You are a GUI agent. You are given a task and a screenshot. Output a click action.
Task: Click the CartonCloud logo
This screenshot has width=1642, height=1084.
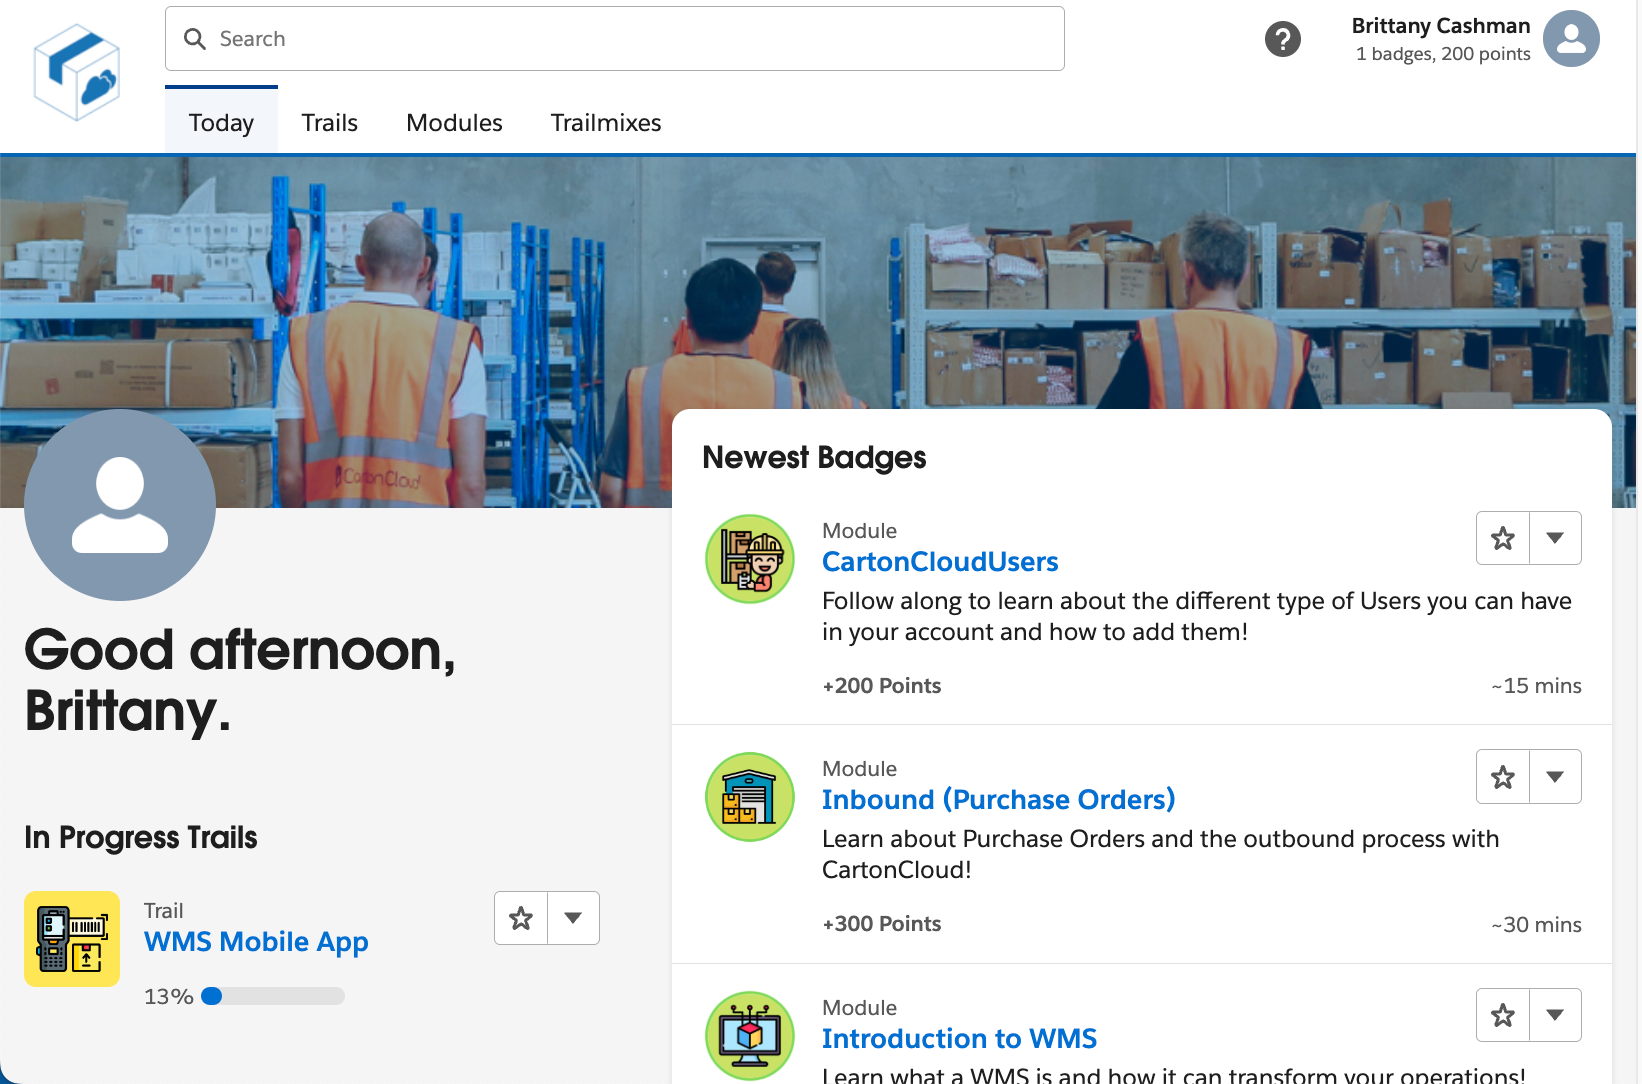(x=75, y=68)
